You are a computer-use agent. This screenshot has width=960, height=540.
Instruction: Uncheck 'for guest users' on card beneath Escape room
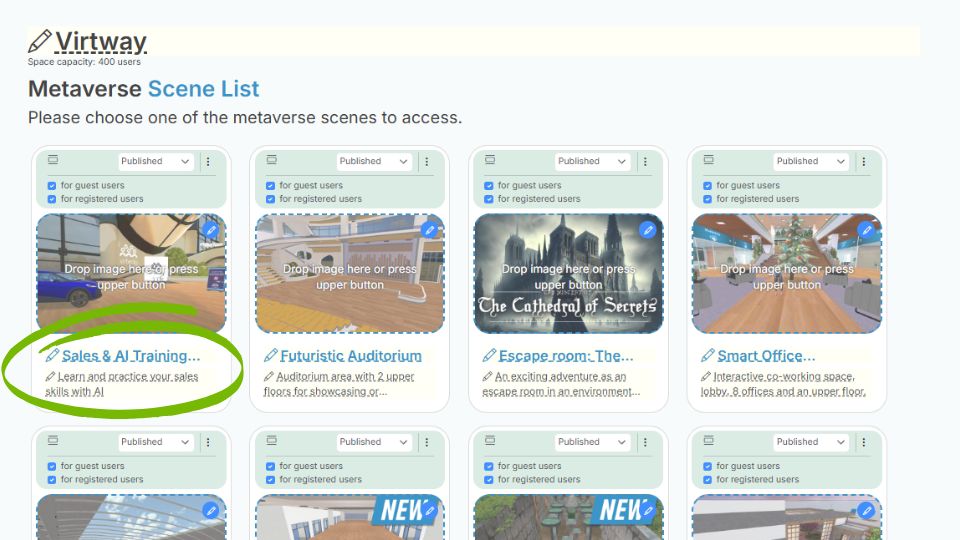pos(489,466)
